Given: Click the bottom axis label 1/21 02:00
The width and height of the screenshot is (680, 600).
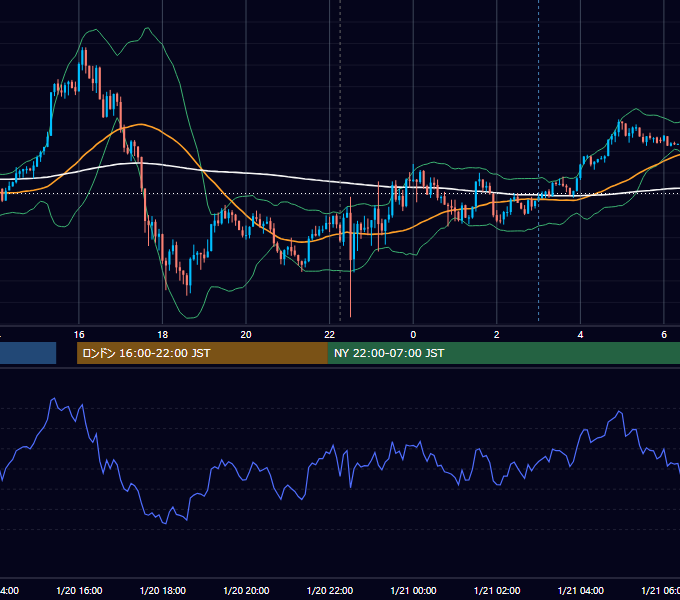Looking at the screenshot, I should point(497,590).
